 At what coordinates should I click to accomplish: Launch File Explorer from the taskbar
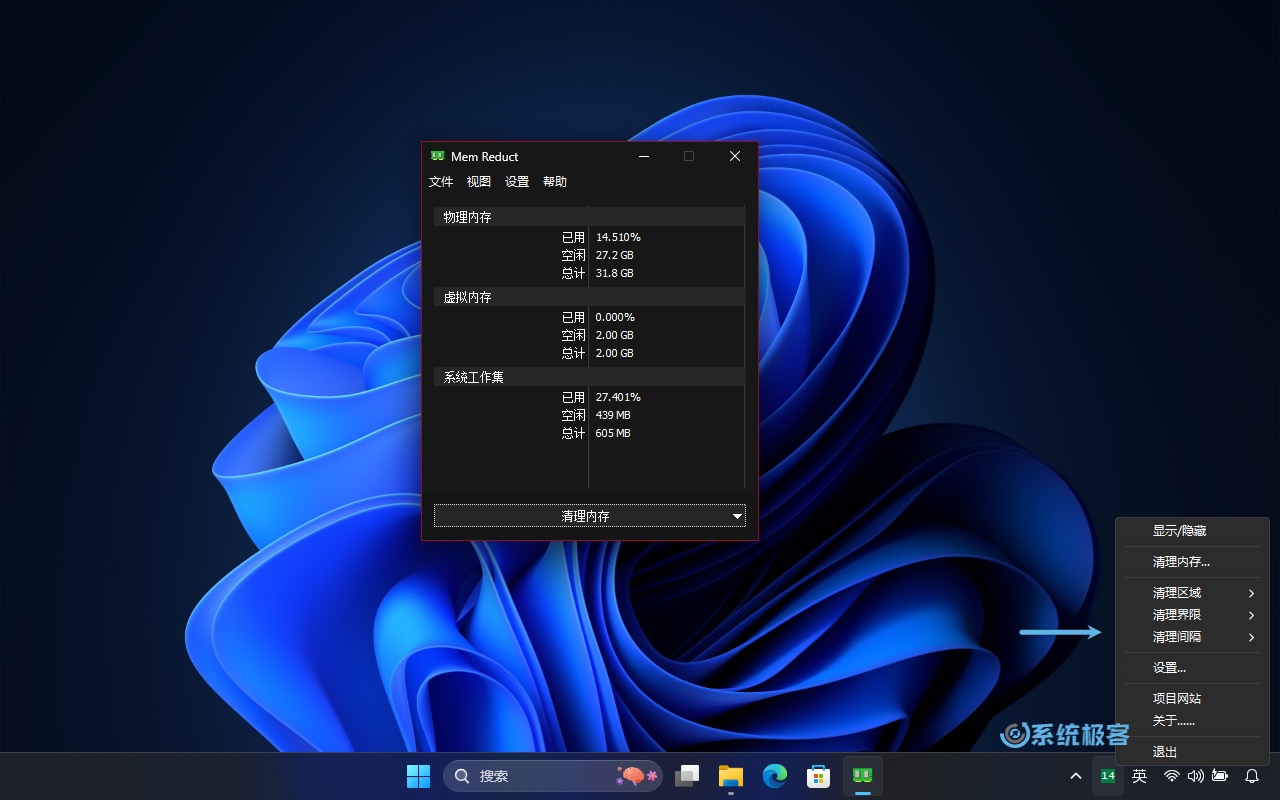tap(731, 776)
